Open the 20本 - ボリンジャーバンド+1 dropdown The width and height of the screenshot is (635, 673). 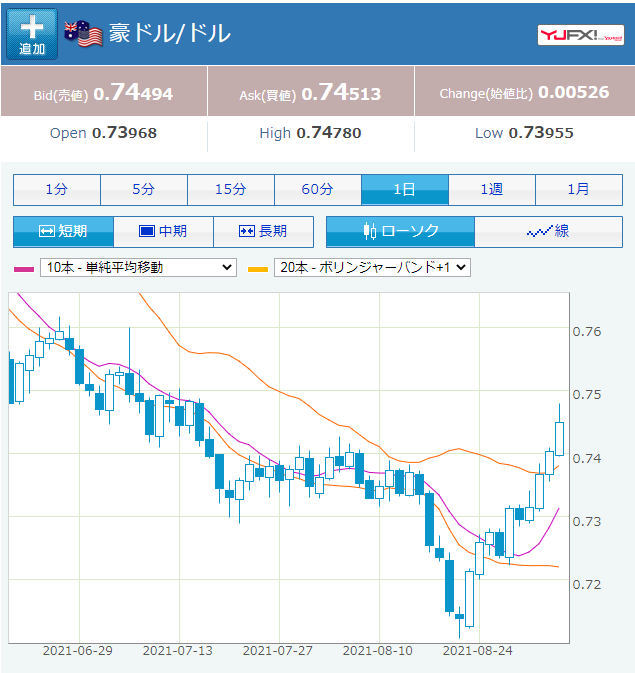(372, 267)
